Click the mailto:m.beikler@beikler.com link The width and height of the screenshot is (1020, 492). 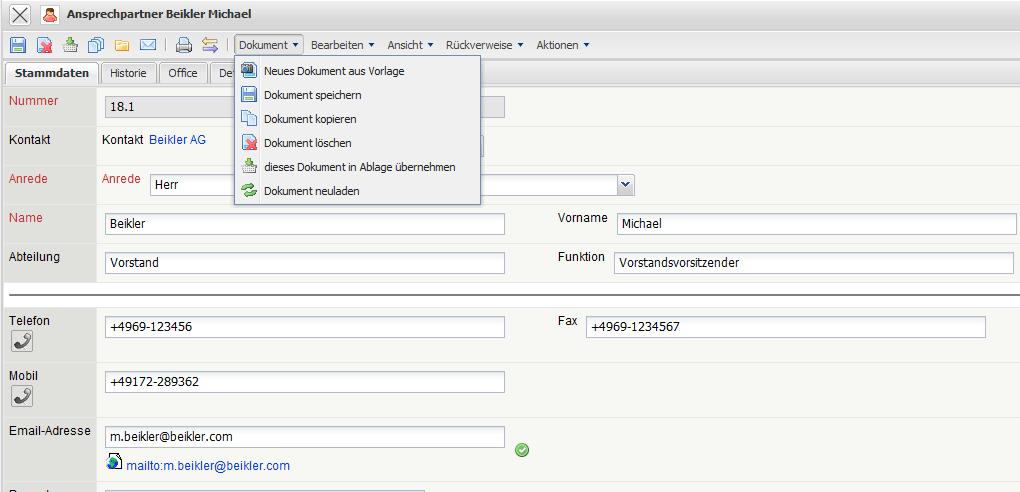[208, 466]
